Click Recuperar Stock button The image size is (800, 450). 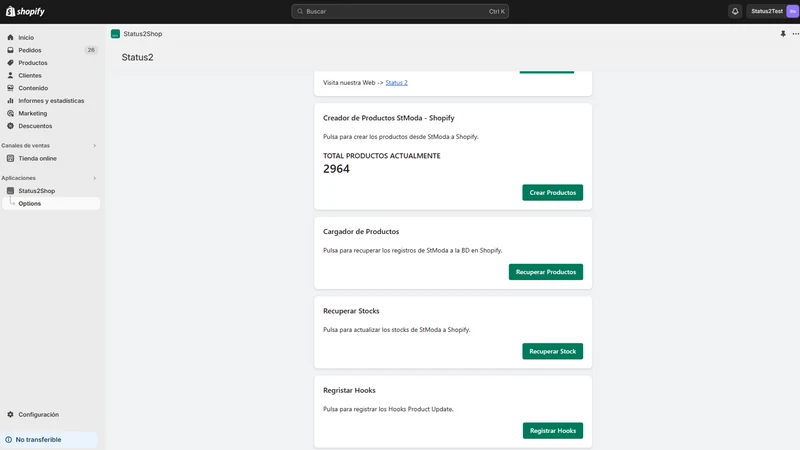[x=553, y=352]
